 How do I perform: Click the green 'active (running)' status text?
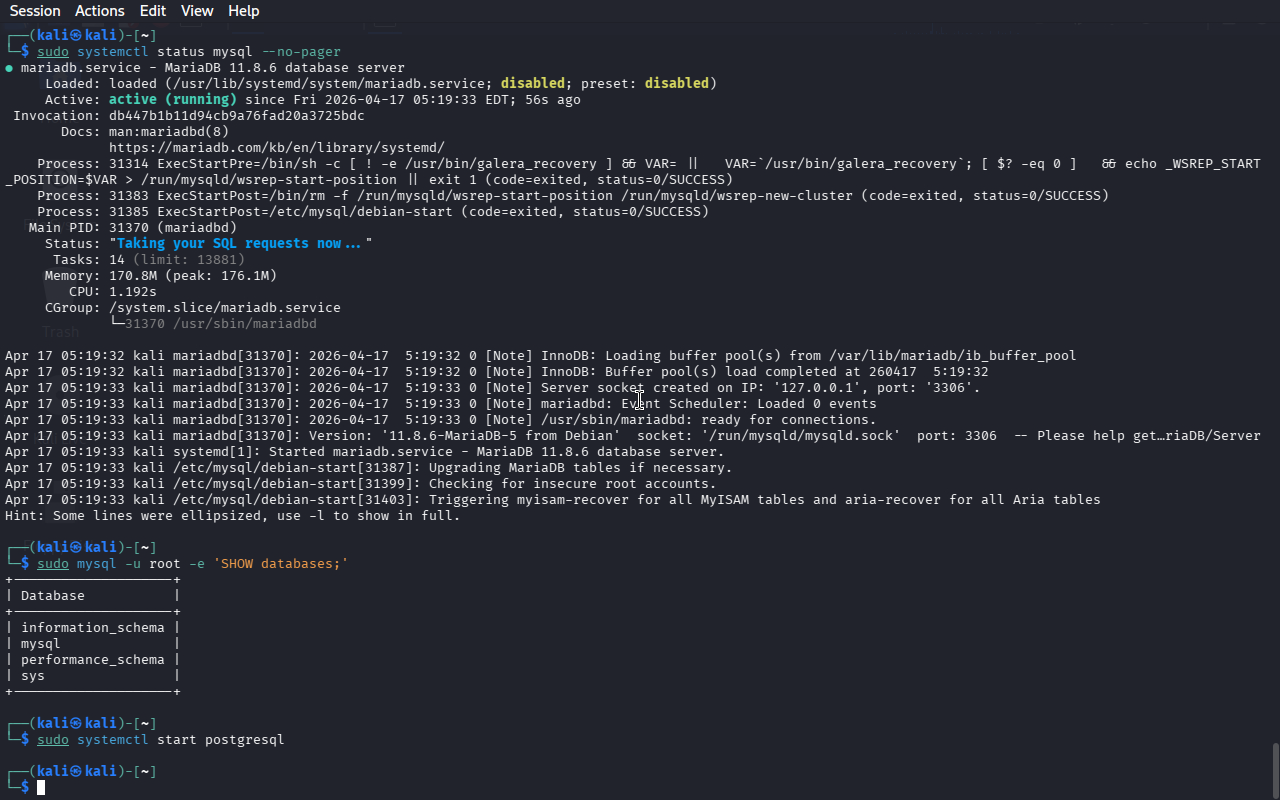[172, 99]
